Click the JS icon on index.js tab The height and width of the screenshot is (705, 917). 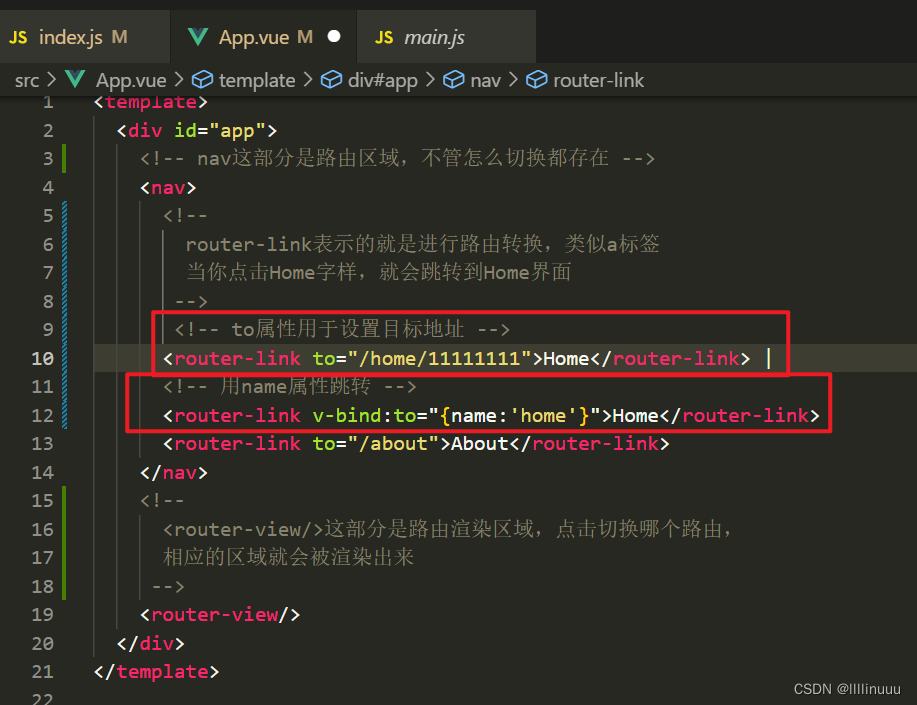[18, 37]
